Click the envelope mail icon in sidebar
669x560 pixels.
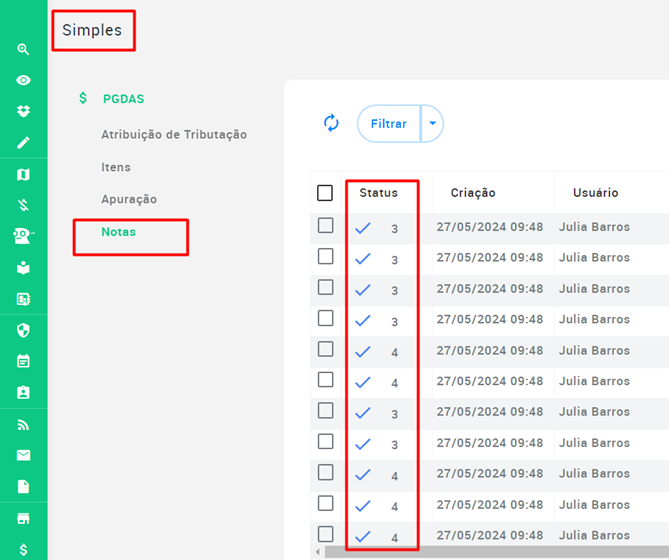pos(23,455)
